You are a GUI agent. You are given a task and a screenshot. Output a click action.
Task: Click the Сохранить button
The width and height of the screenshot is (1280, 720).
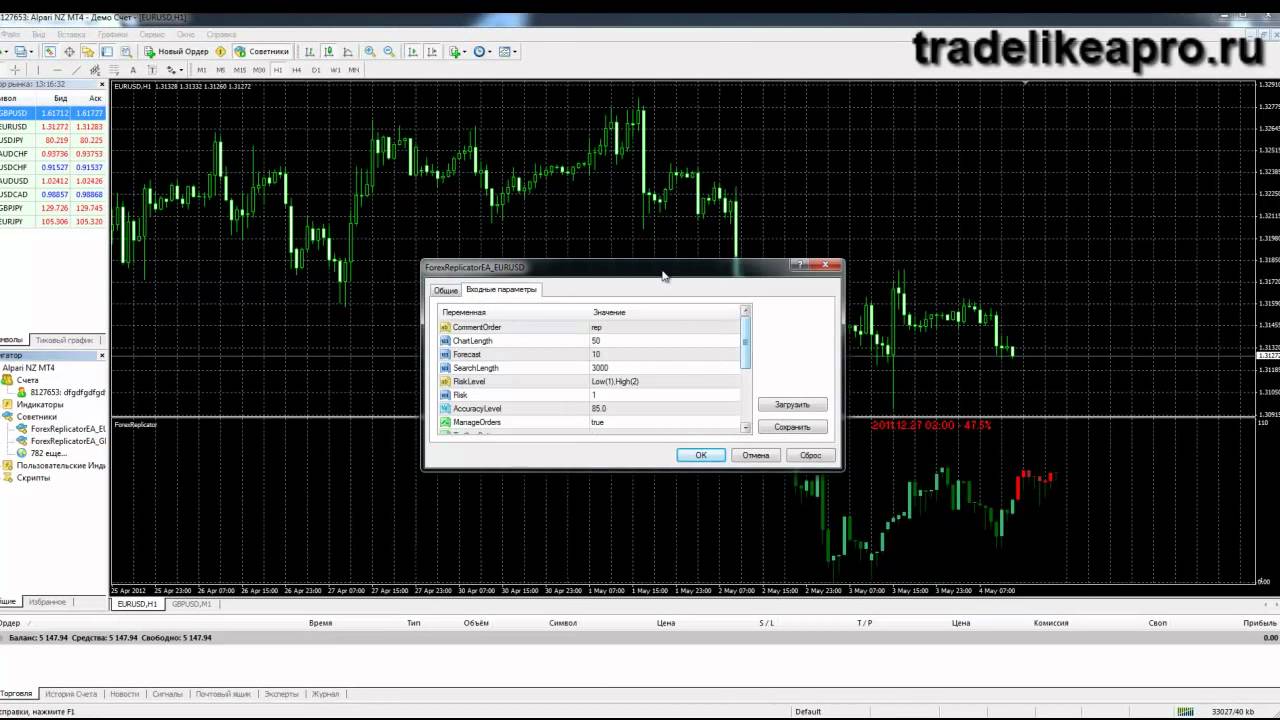[x=792, y=427]
